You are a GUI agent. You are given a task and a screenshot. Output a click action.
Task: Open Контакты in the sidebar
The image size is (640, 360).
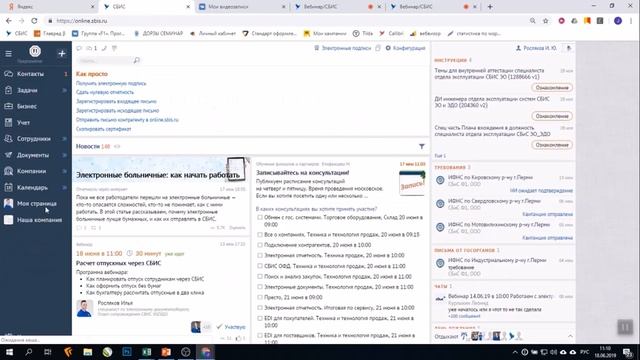tap(30, 74)
